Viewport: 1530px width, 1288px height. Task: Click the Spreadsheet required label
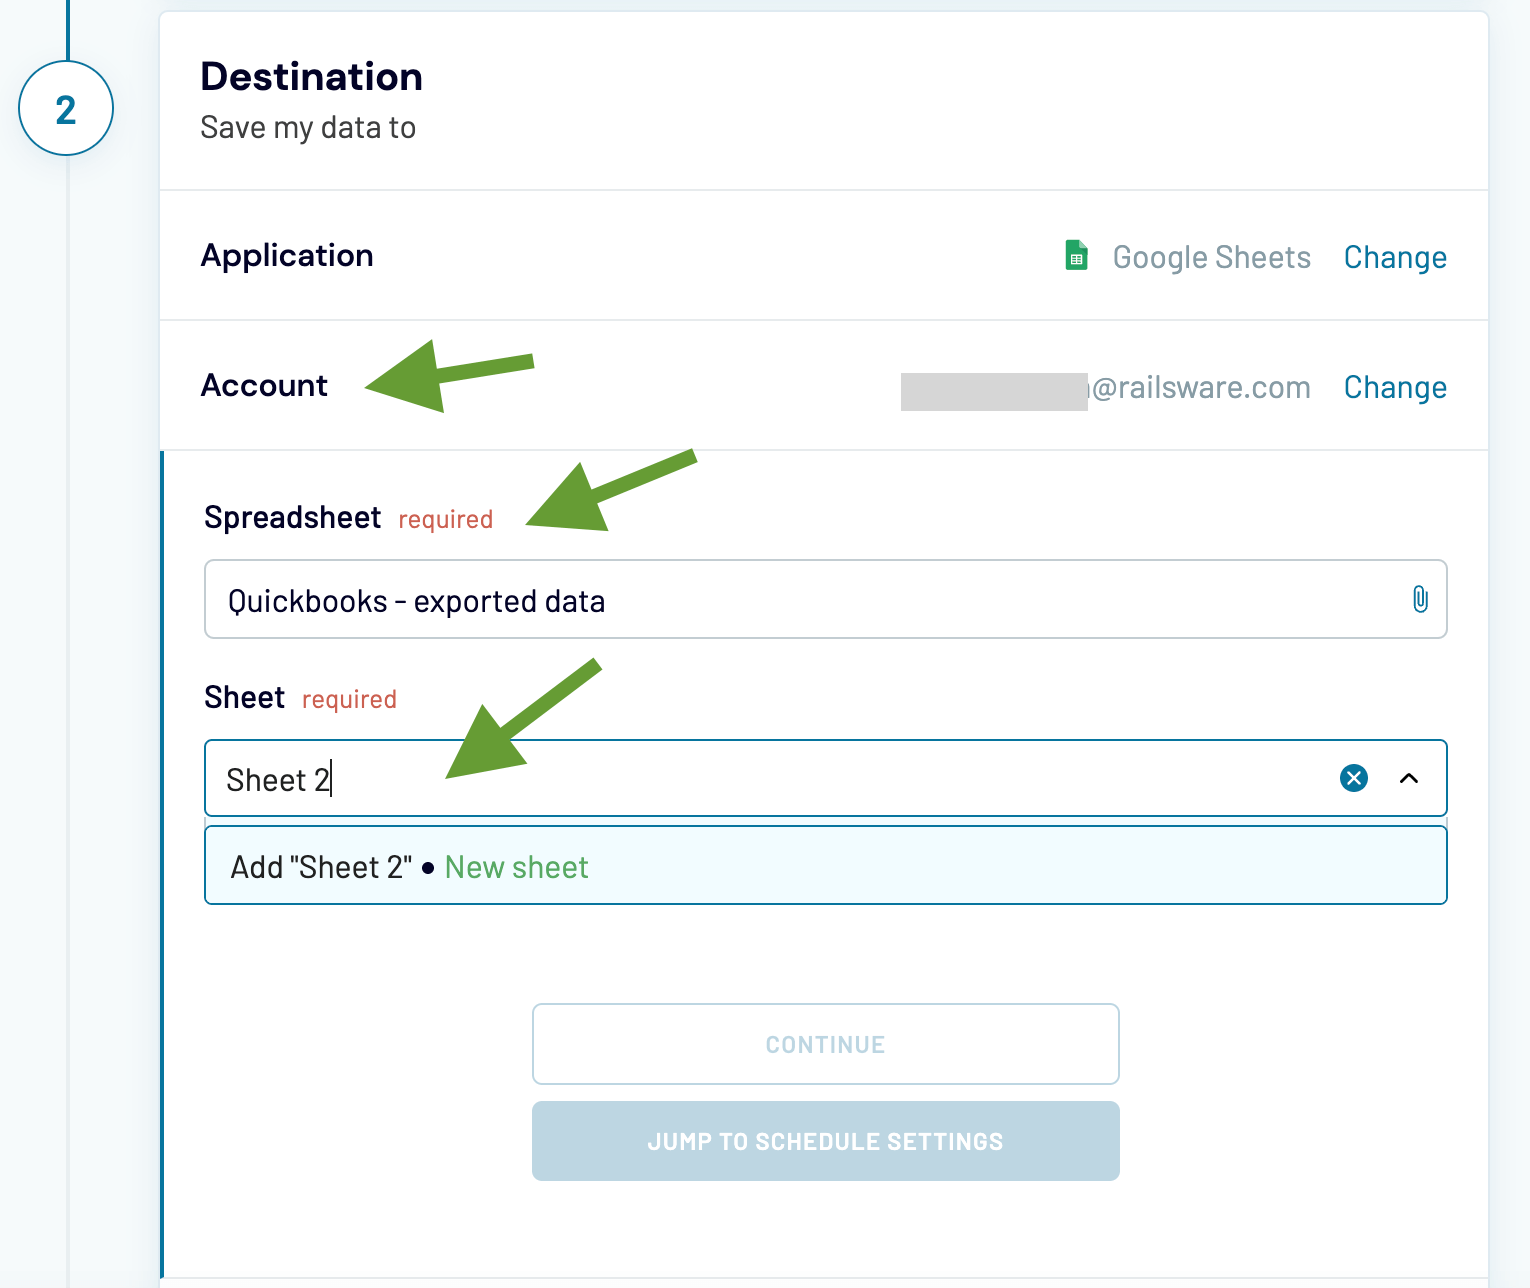pos(293,517)
